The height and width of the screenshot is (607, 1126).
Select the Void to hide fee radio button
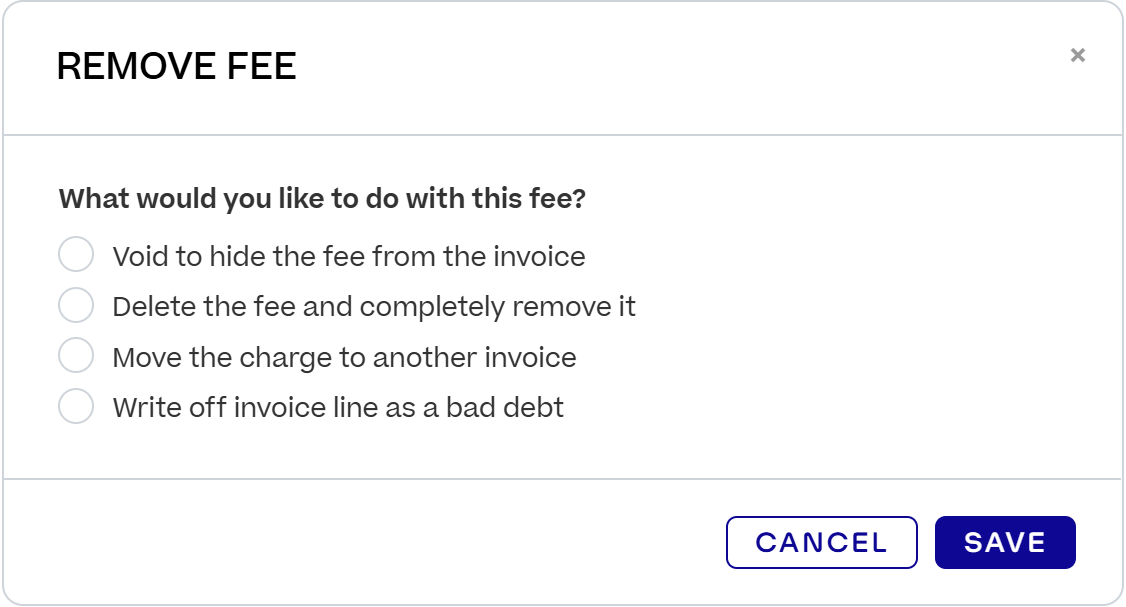(x=76, y=255)
